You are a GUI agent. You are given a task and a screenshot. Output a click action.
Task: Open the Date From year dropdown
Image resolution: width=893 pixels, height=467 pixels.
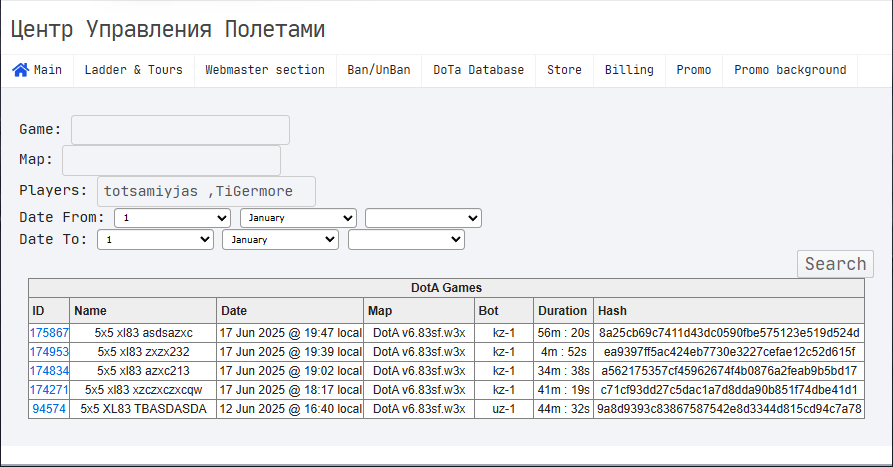pyautogui.click(x=423, y=218)
